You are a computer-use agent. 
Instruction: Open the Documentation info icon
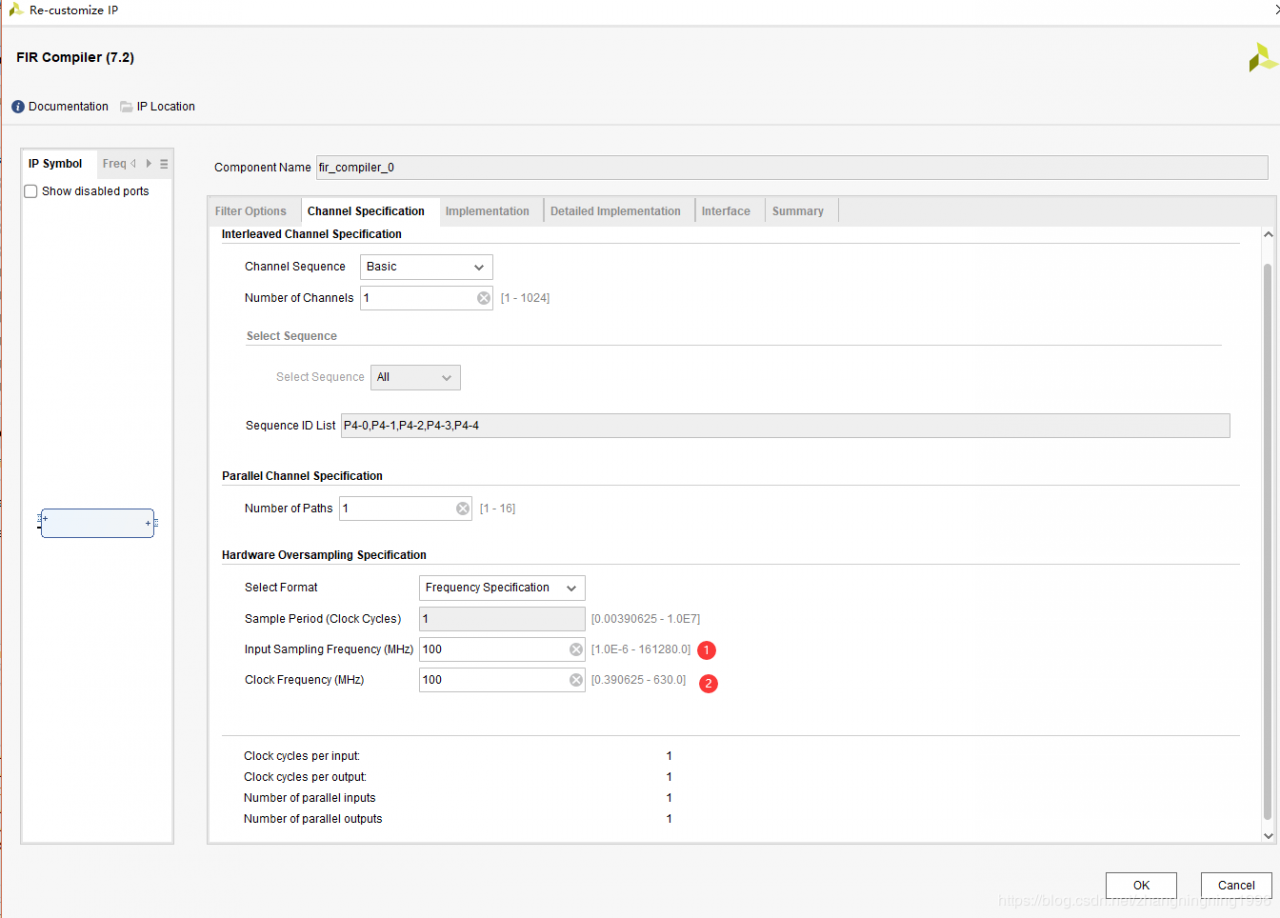coord(18,107)
